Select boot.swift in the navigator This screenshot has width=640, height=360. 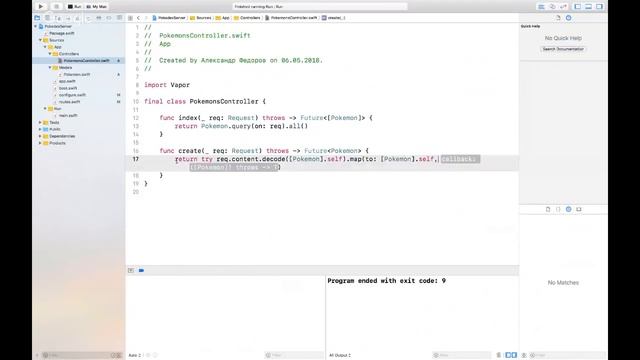coord(68,88)
